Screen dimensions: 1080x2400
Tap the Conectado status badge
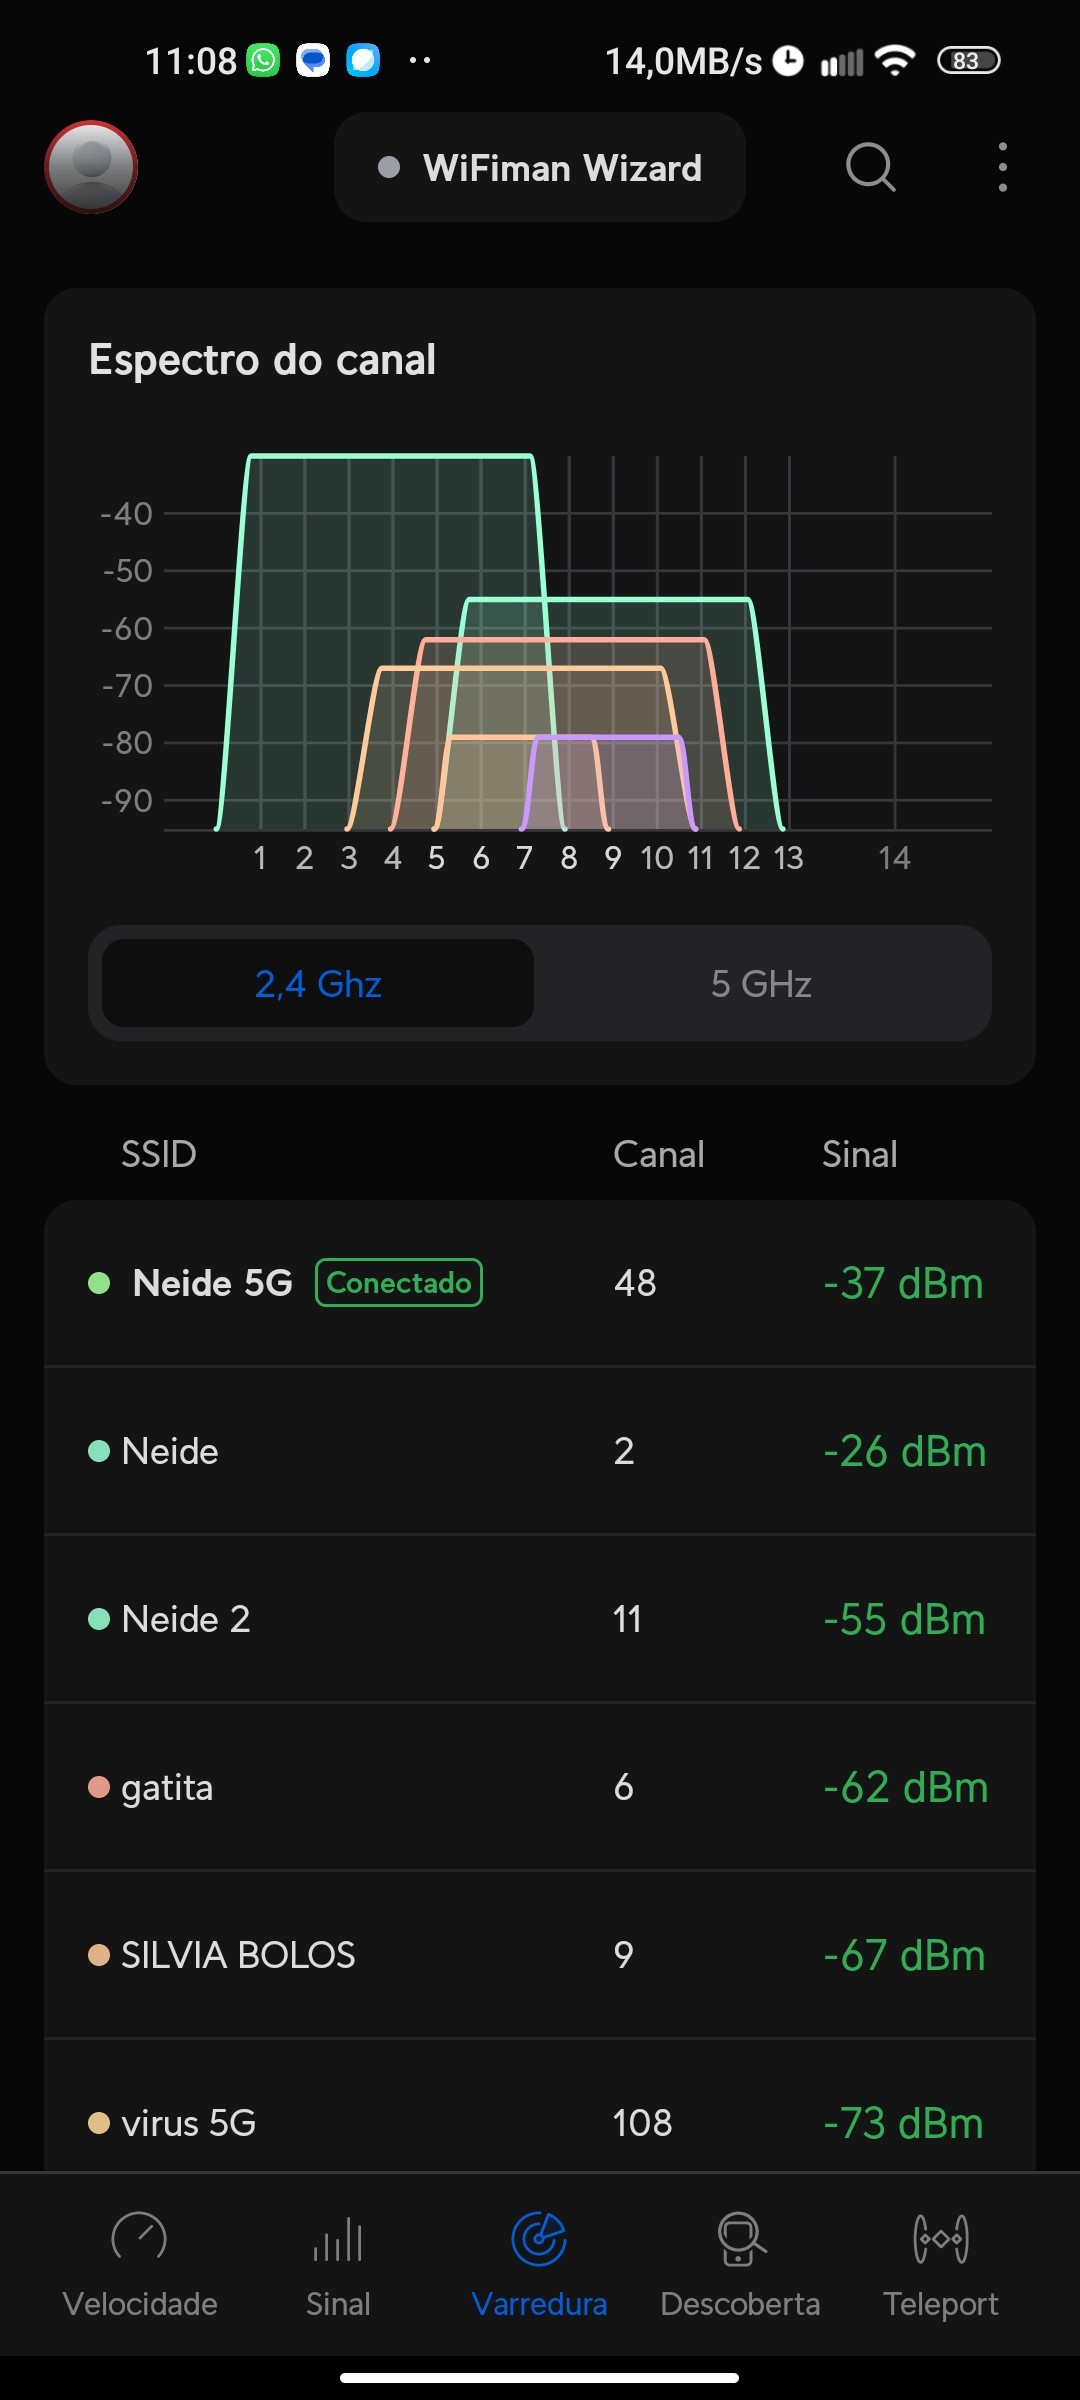click(399, 1283)
